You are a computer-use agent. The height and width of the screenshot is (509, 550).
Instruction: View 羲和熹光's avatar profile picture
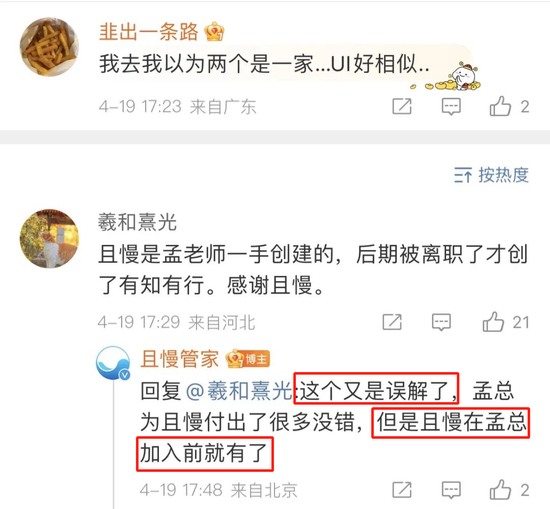click(49, 239)
